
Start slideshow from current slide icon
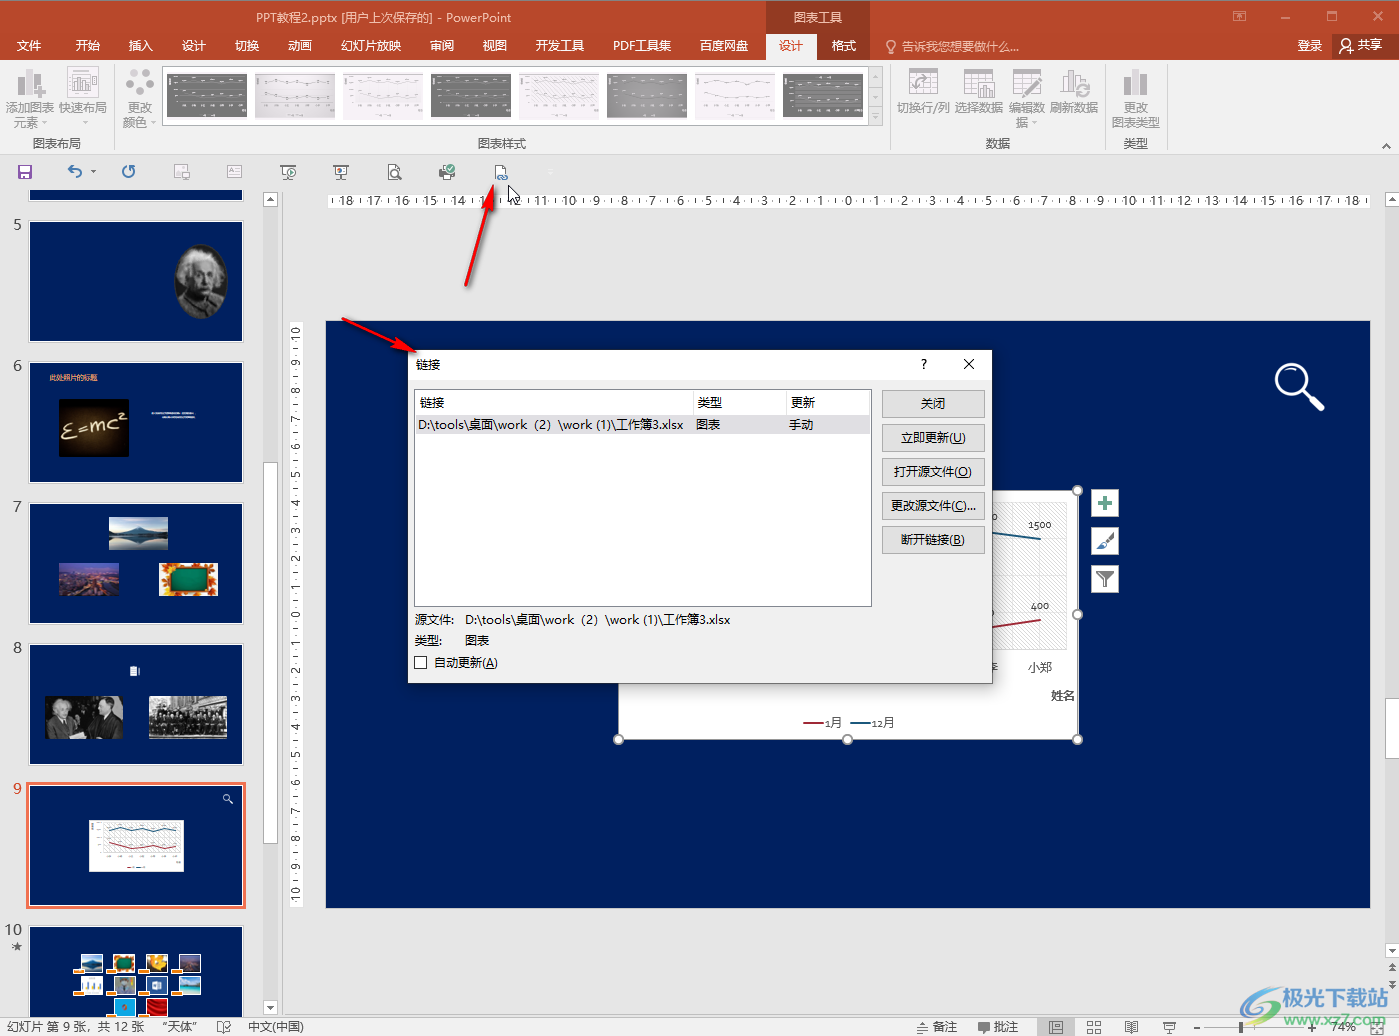coord(341,172)
